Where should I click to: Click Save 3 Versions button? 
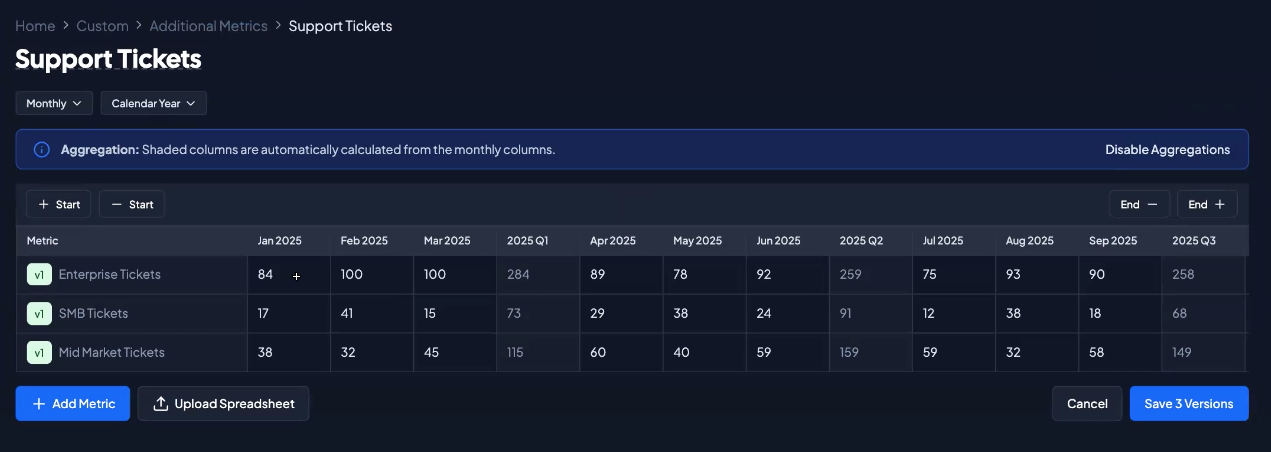point(1189,404)
